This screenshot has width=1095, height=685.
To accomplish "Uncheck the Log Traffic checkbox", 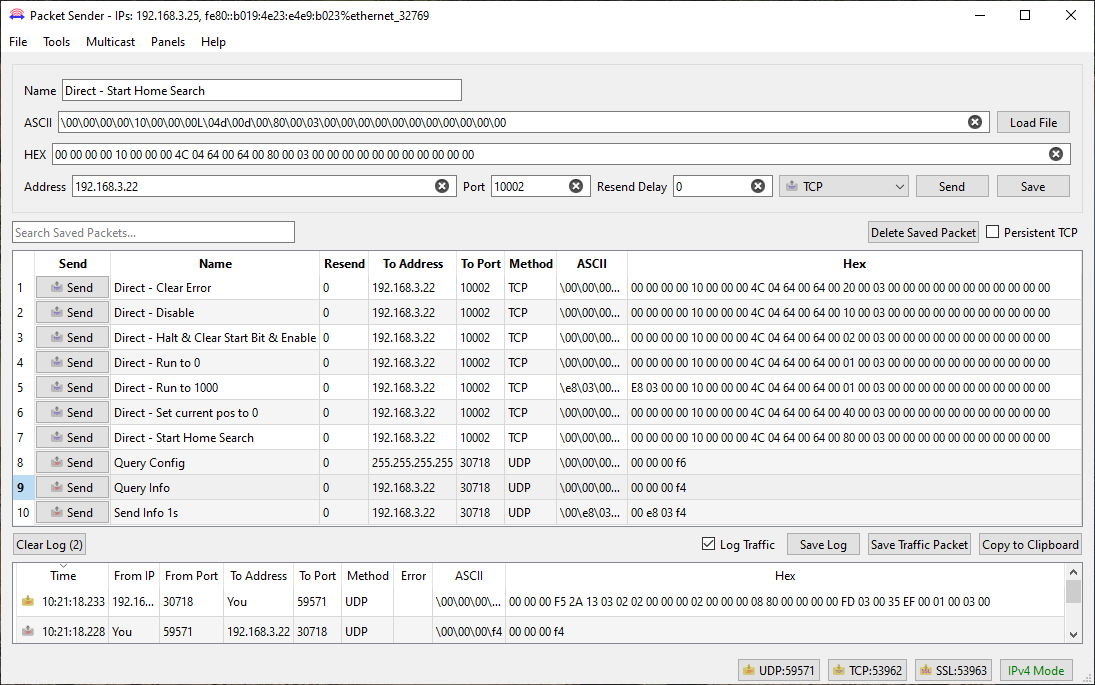I will [x=709, y=544].
